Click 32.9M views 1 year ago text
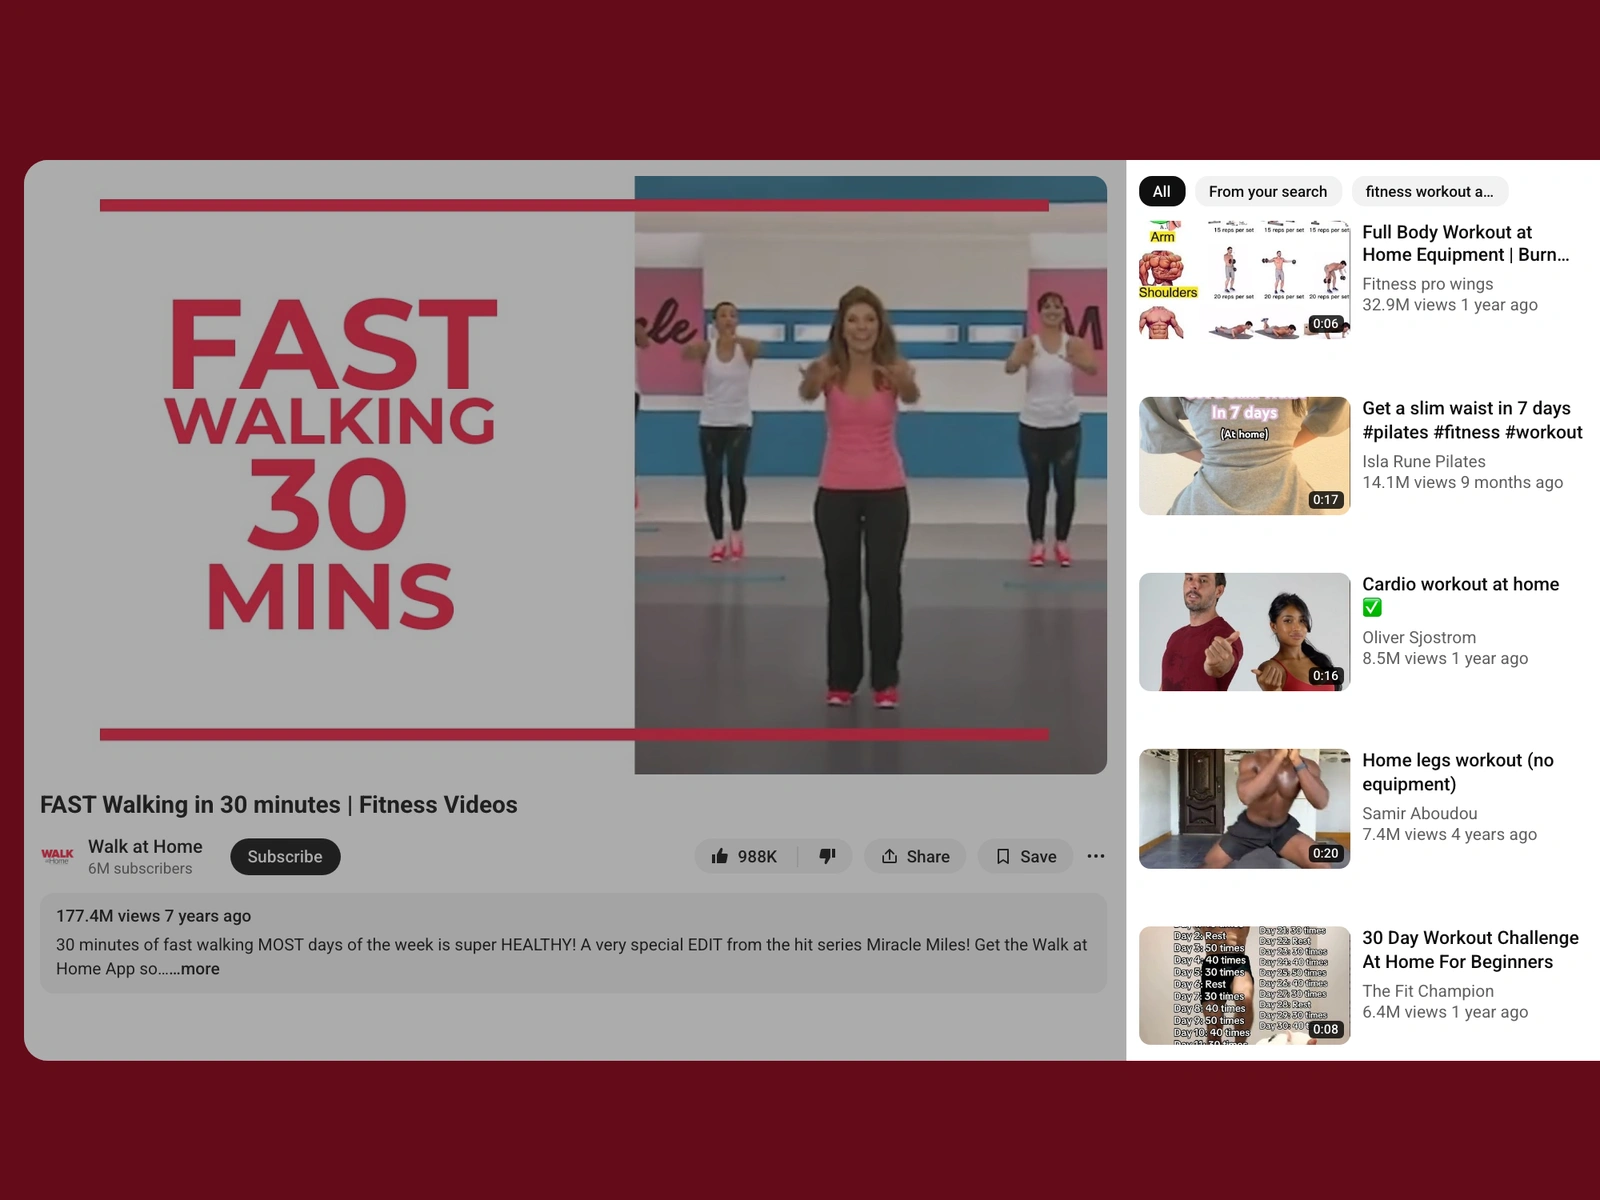Viewport: 1600px width, 1200px height. click(x=1450, y=305)
